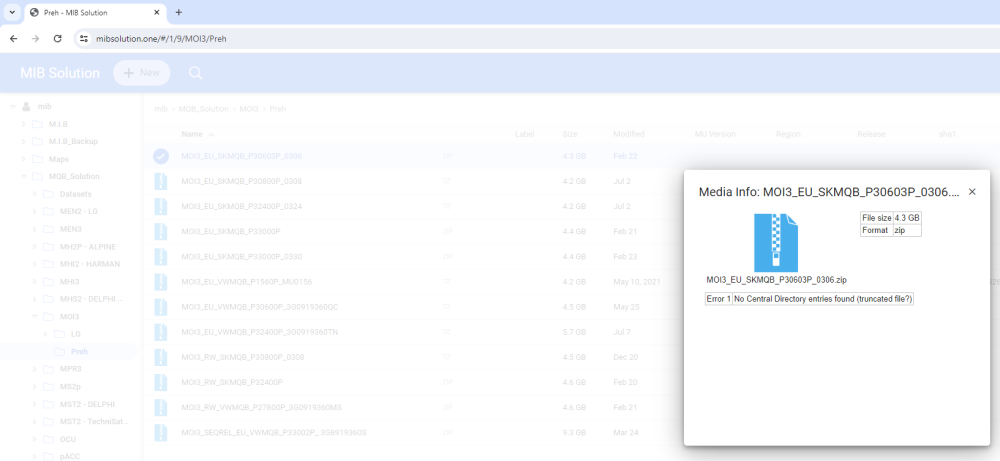Image resolution: width=1000 pixels, height=461 pixels.
Task: Click the 4.3 GB file size cell in dialog
Action: tap(907, 218)
